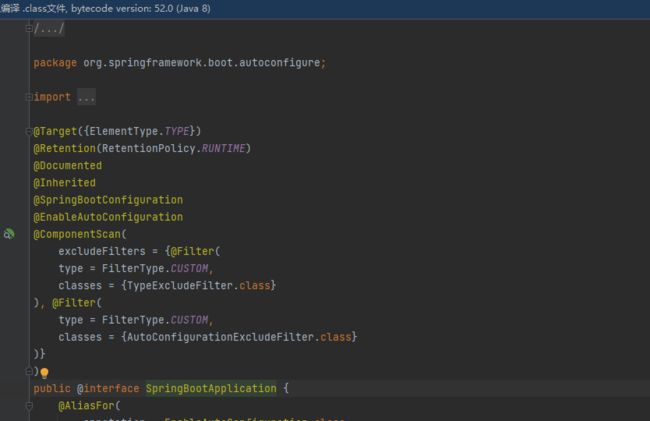Collapse the annotation block at @Target

(x=29, y=131)
